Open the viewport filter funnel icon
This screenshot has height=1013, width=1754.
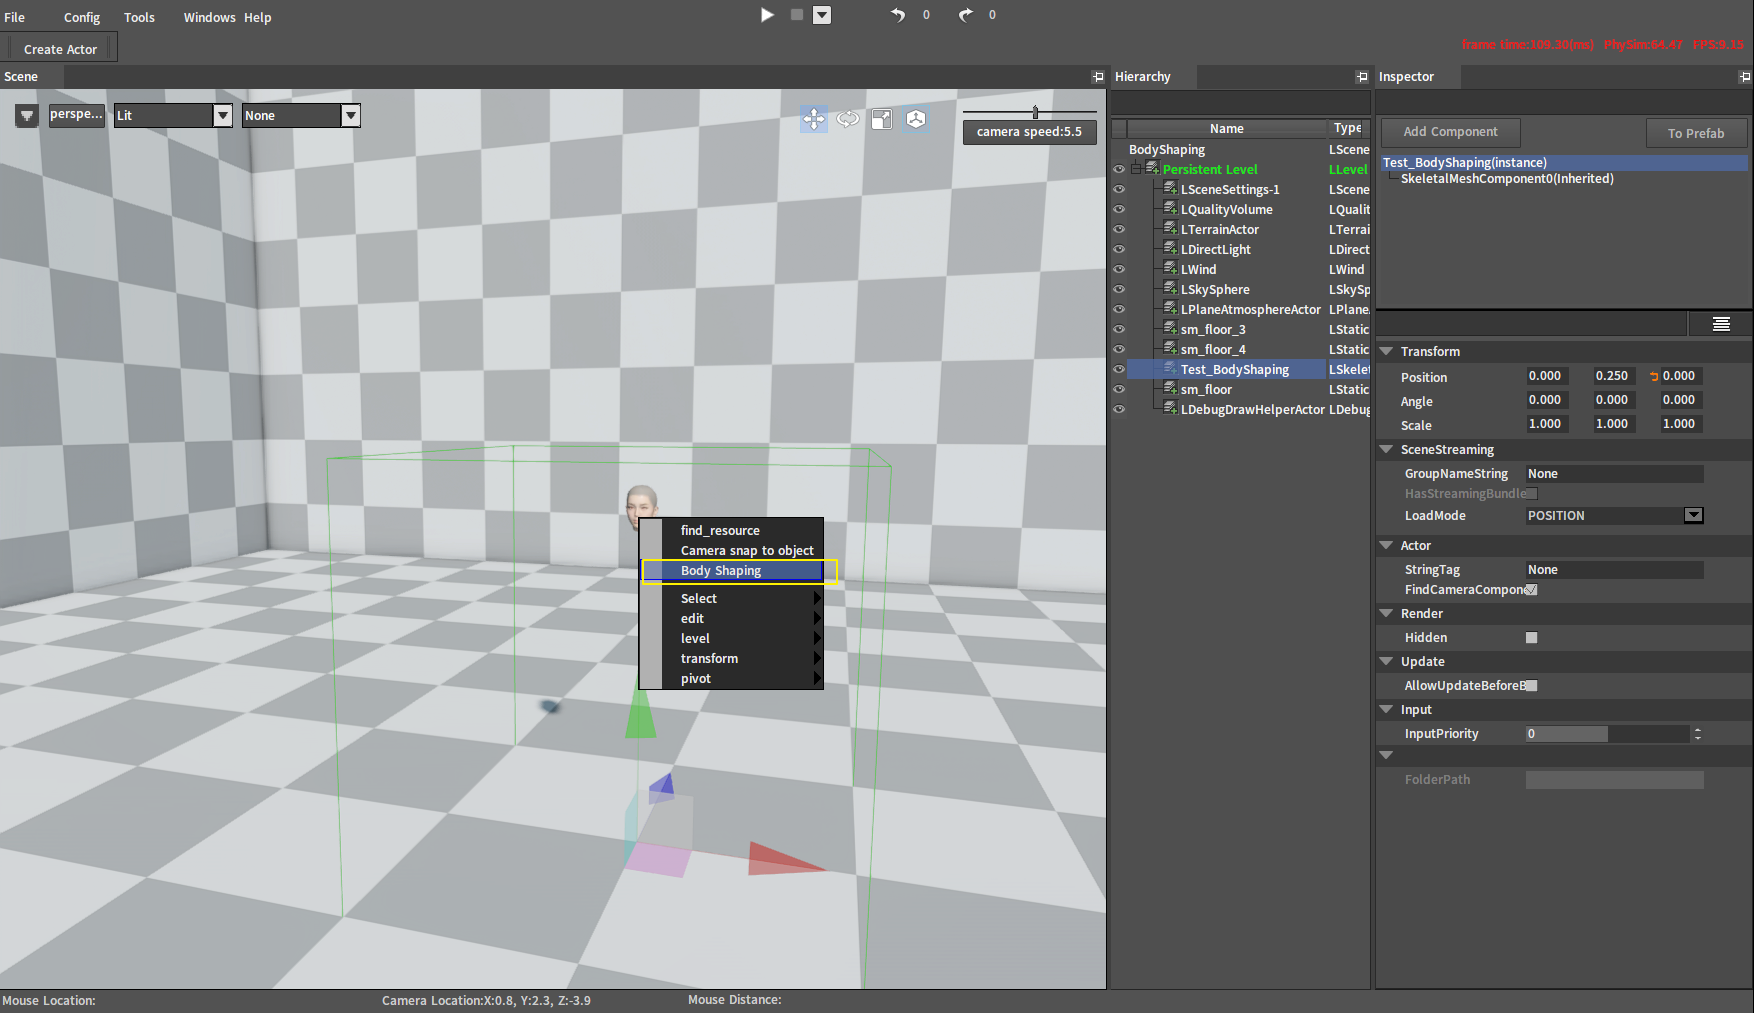pyautogui.click(x=26, y=115)
